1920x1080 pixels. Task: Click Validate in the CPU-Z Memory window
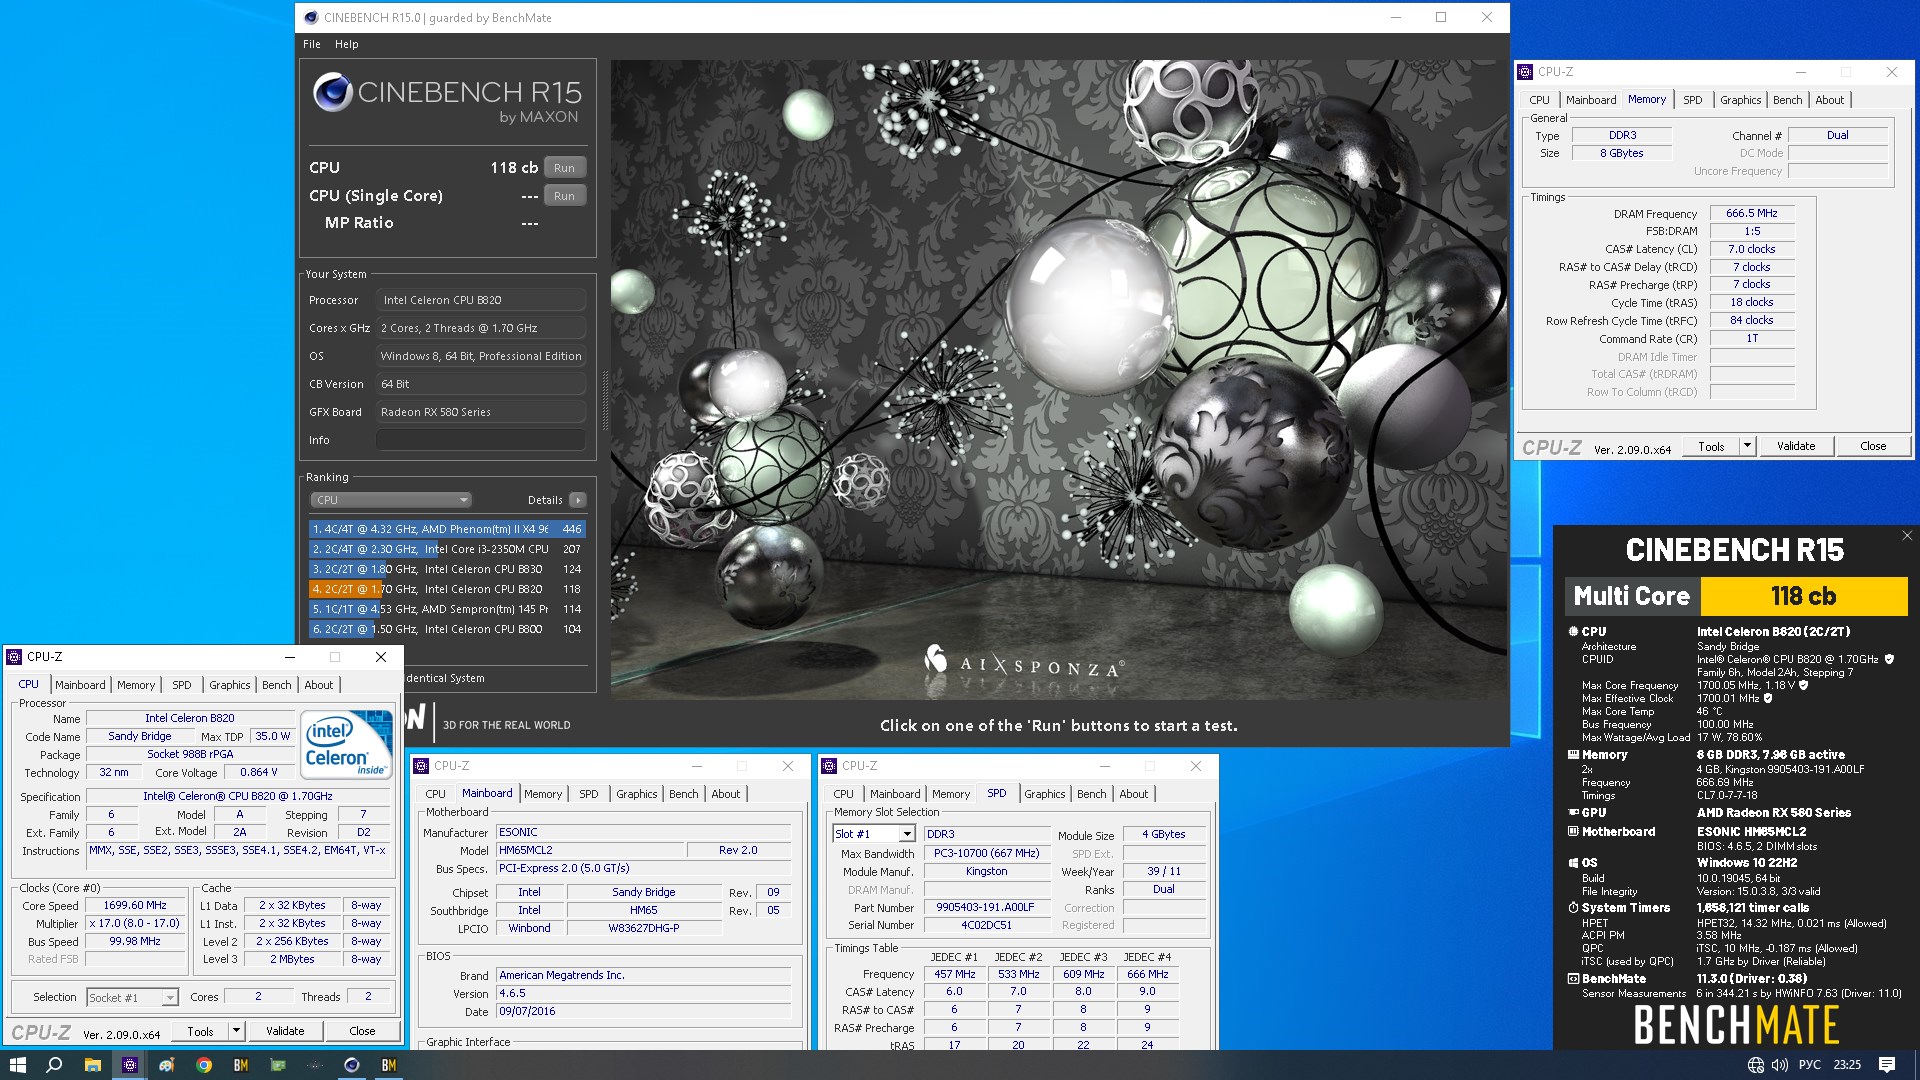(x=1796, y=446)
